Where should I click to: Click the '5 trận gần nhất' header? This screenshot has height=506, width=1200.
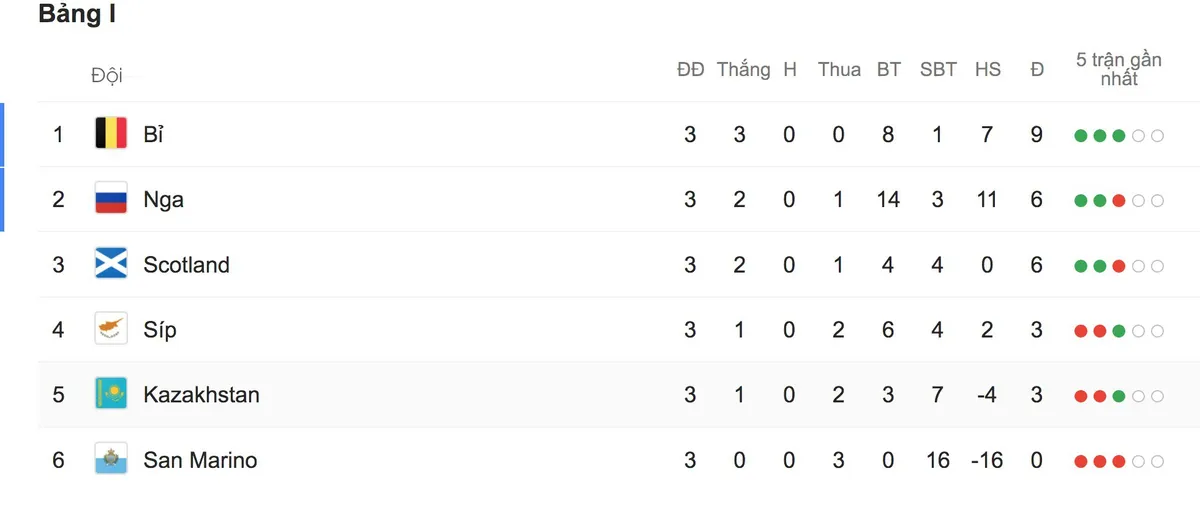pos(1119,69)
